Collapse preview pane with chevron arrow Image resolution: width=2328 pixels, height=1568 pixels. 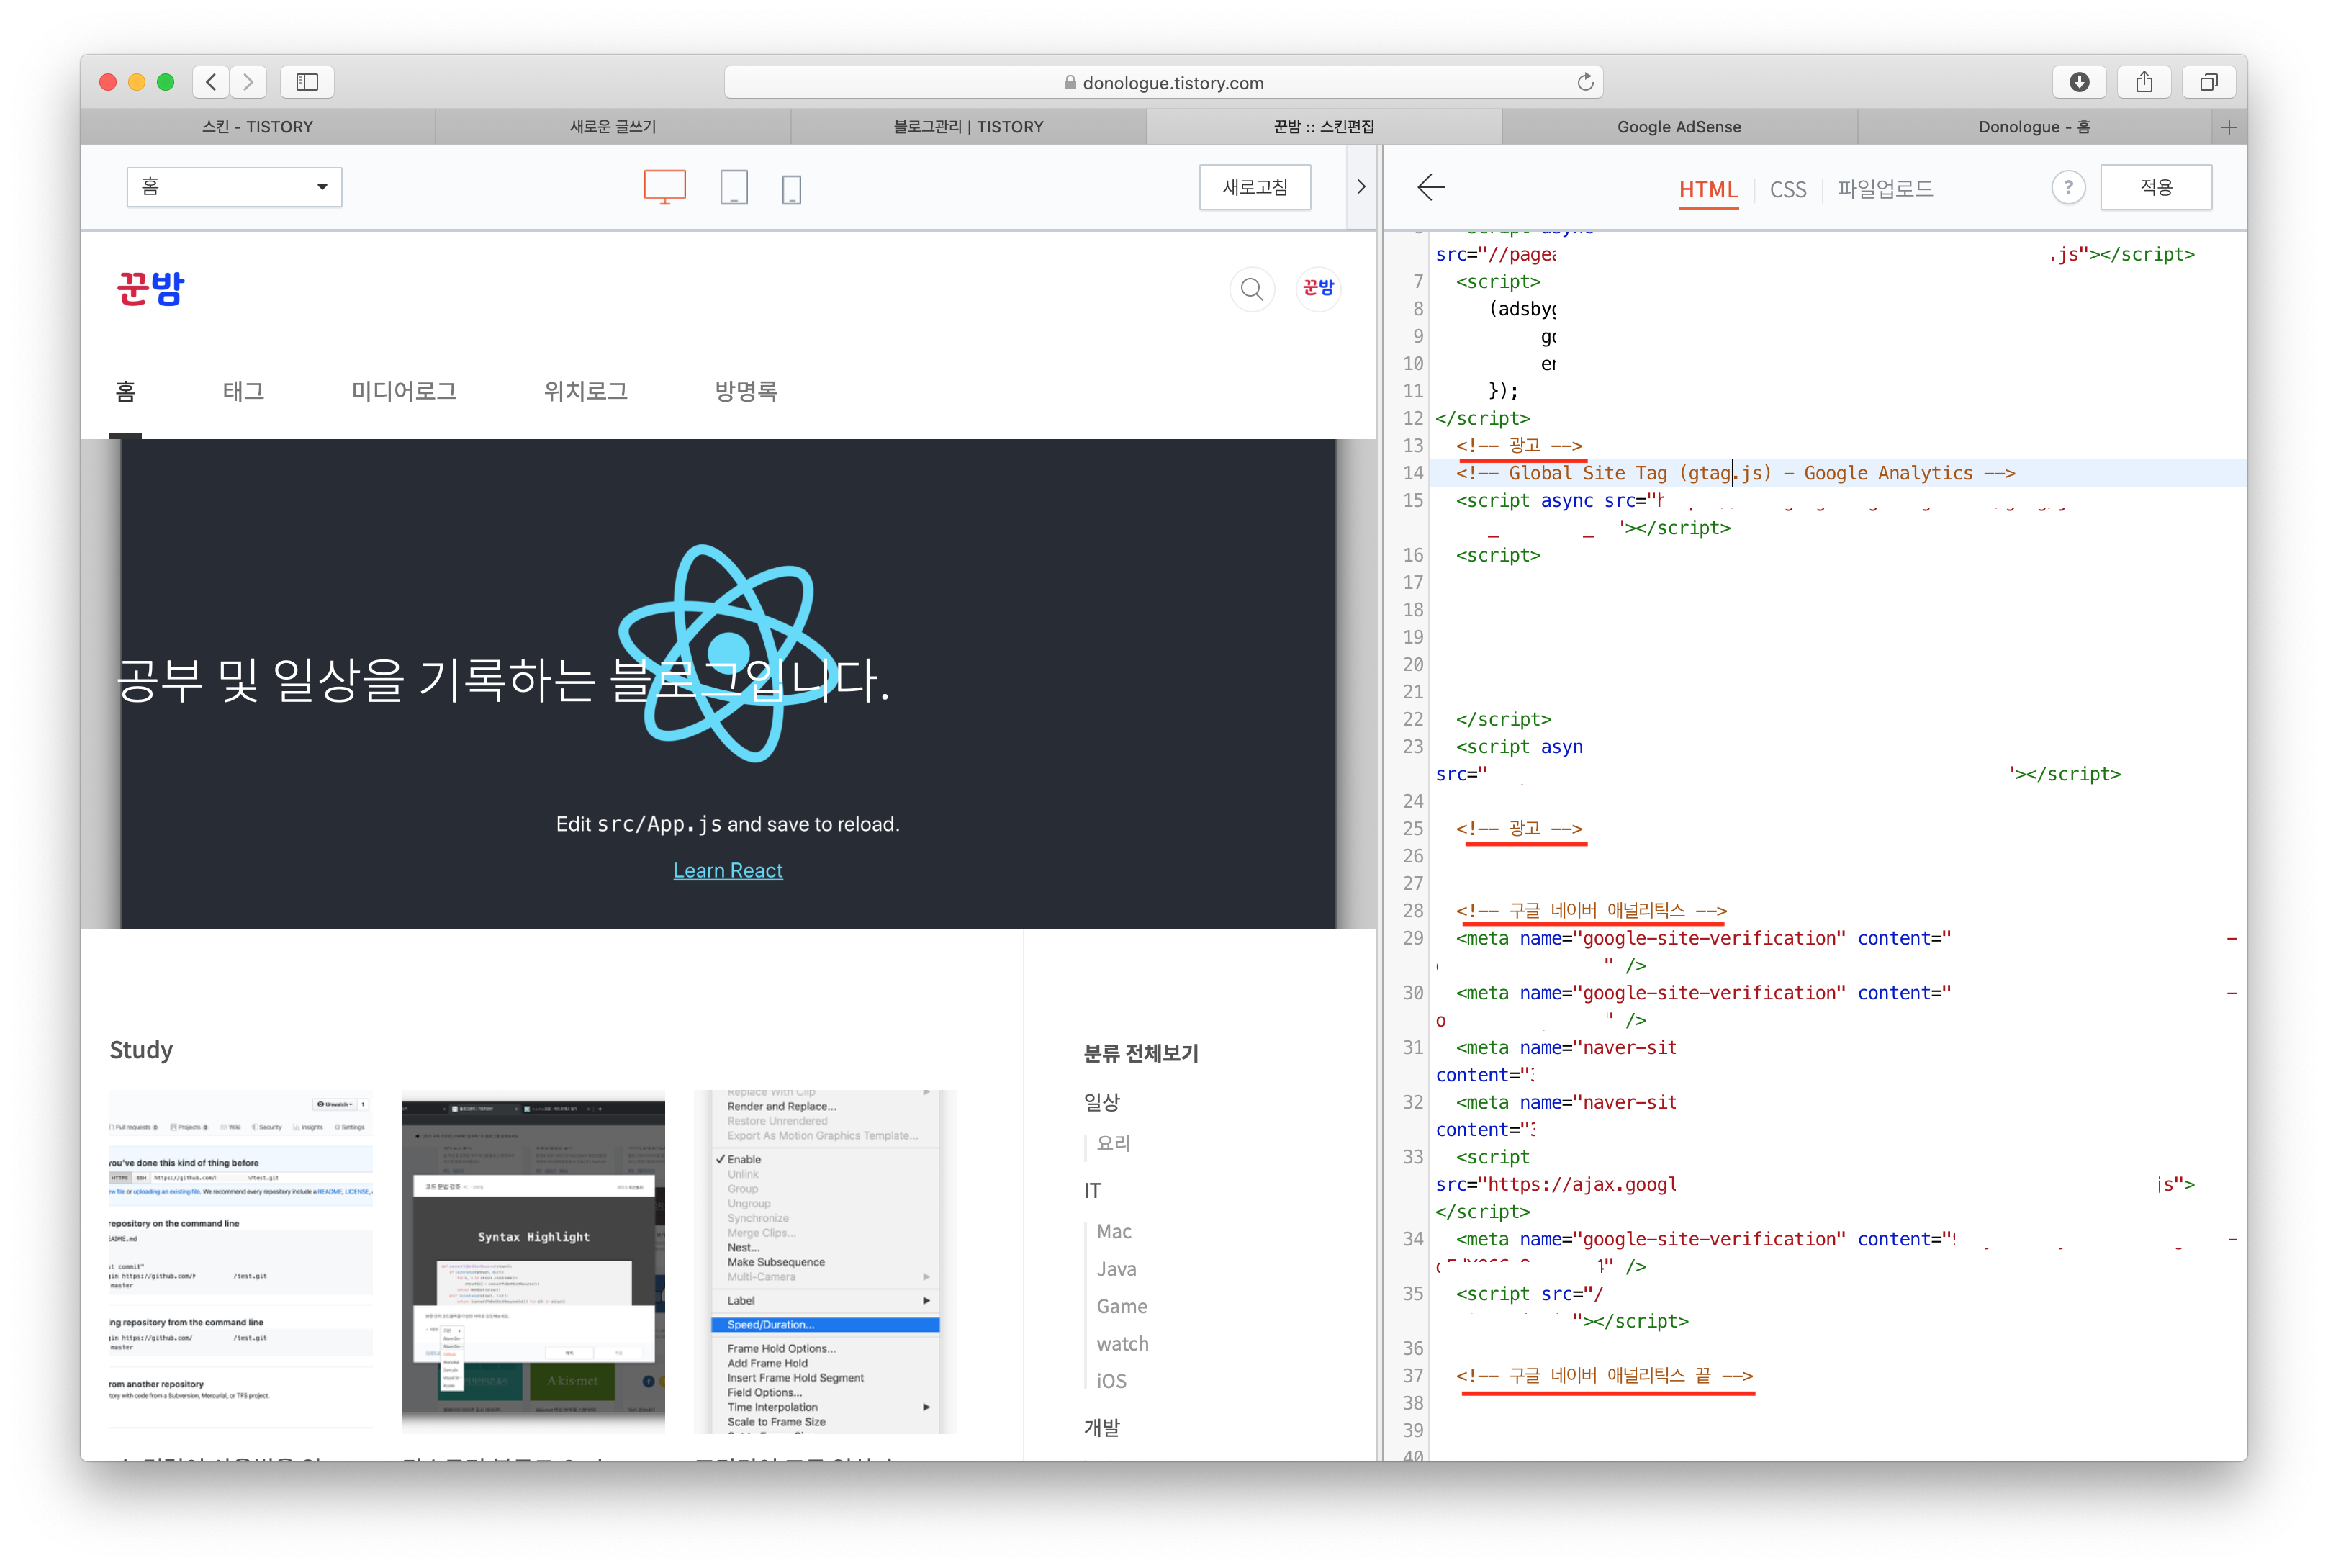click(x=1360, y=187)
